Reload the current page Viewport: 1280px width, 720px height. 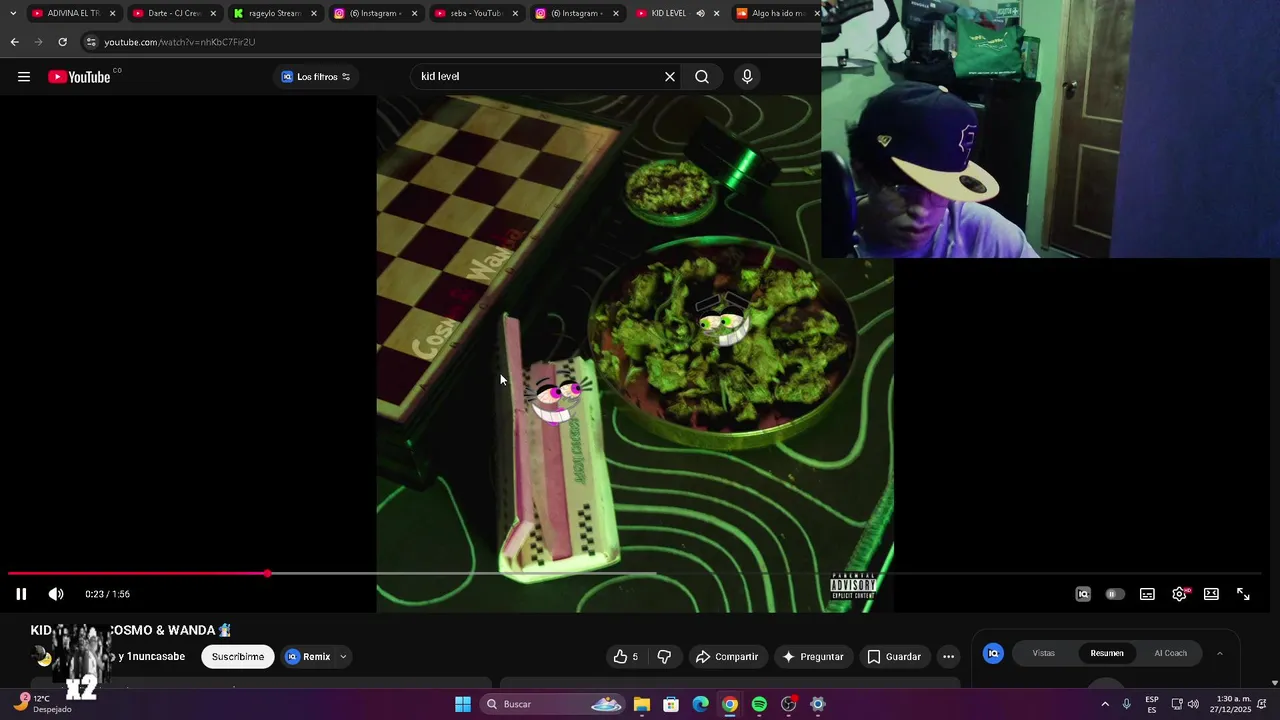(62, 42)
